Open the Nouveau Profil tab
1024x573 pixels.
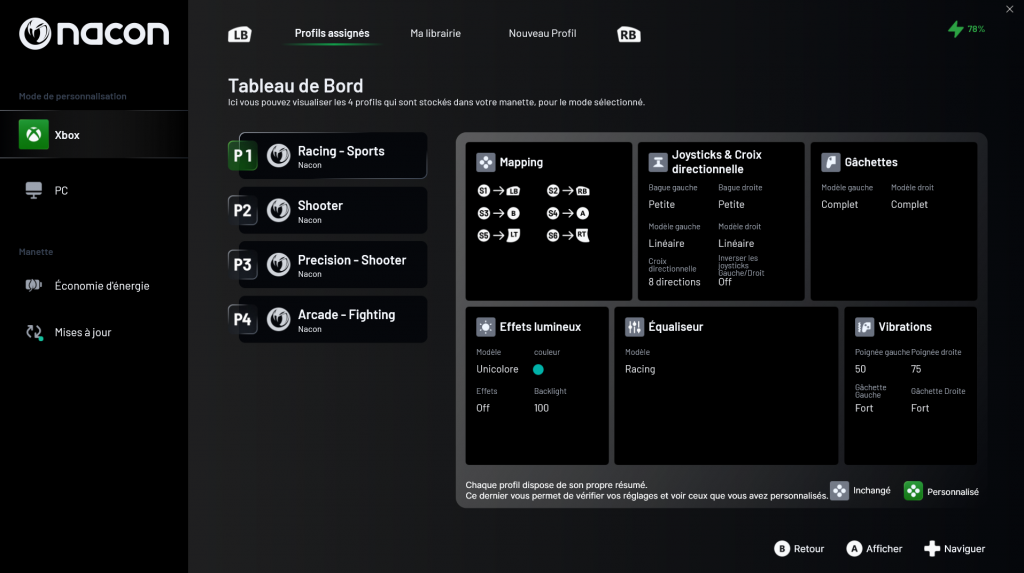click(x=542, y=33)
